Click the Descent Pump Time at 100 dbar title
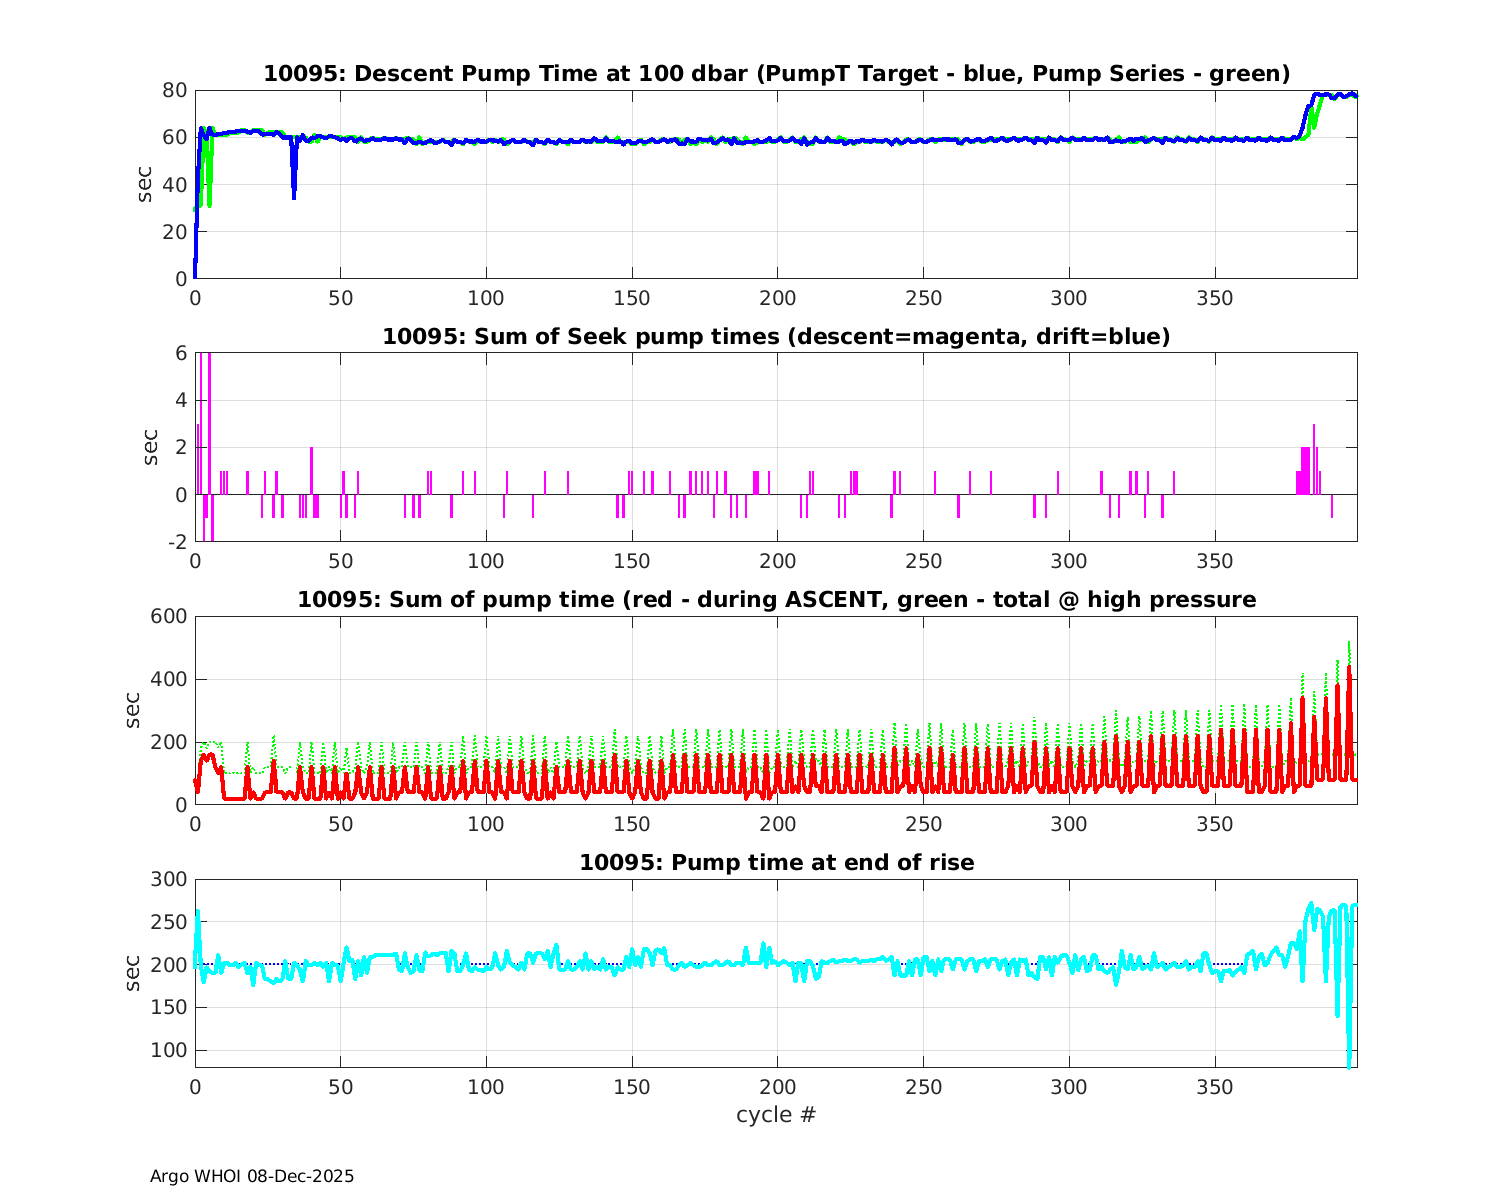The height and width of the screenshot is (1200, 1500). [x=776, y=74]
